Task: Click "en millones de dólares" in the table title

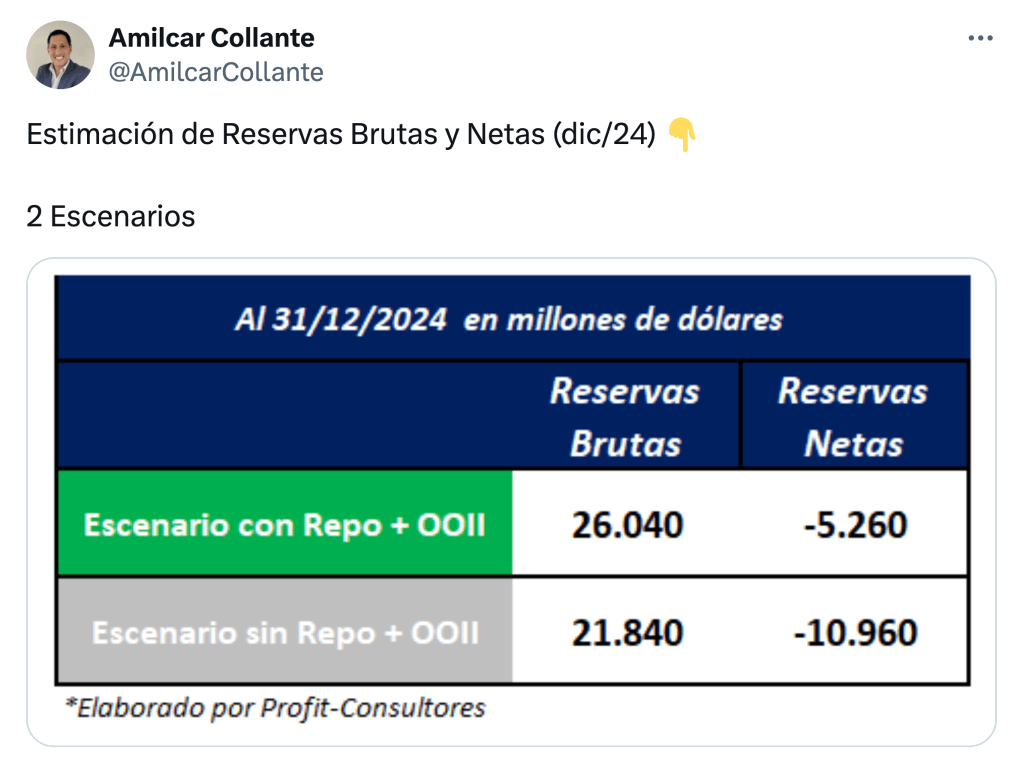Action: [x=623, y=320]
